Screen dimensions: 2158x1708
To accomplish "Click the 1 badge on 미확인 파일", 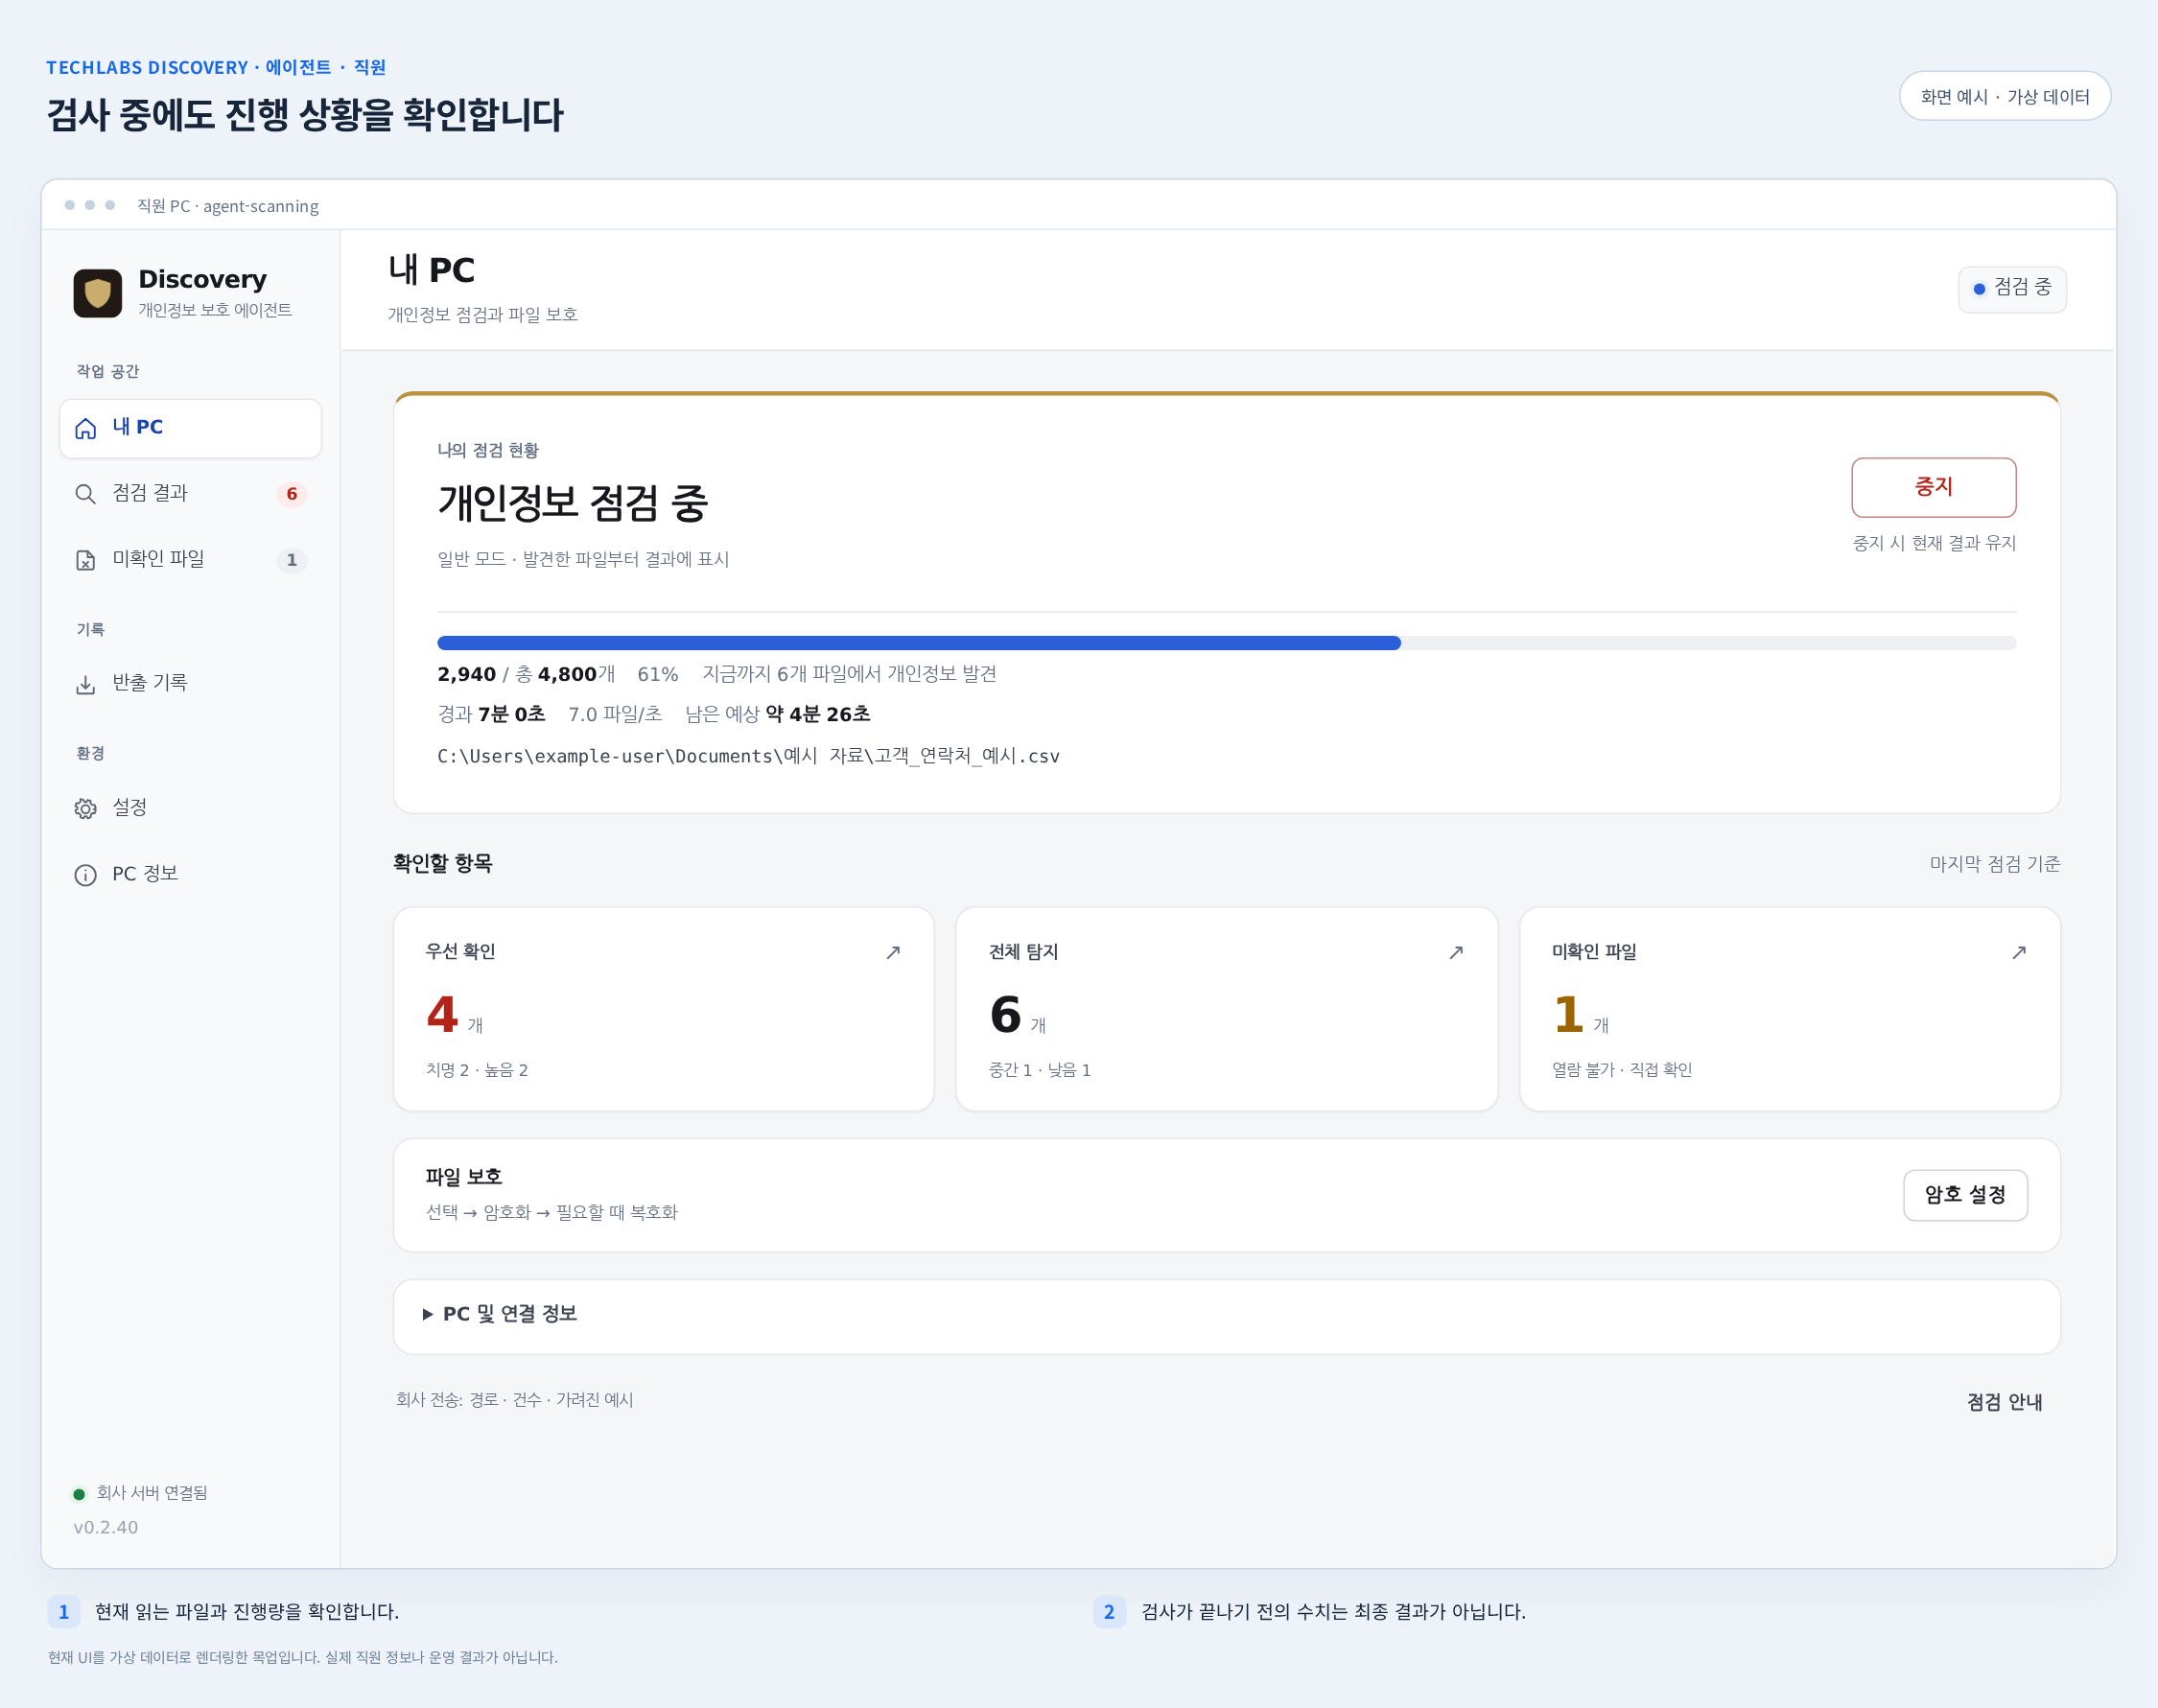I will click(x=292, y=560).
